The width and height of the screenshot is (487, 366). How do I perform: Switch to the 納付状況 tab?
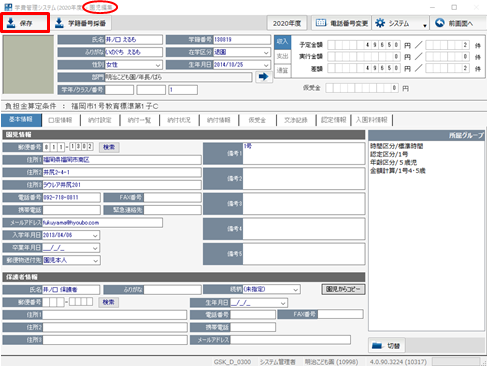pos(179,120)
